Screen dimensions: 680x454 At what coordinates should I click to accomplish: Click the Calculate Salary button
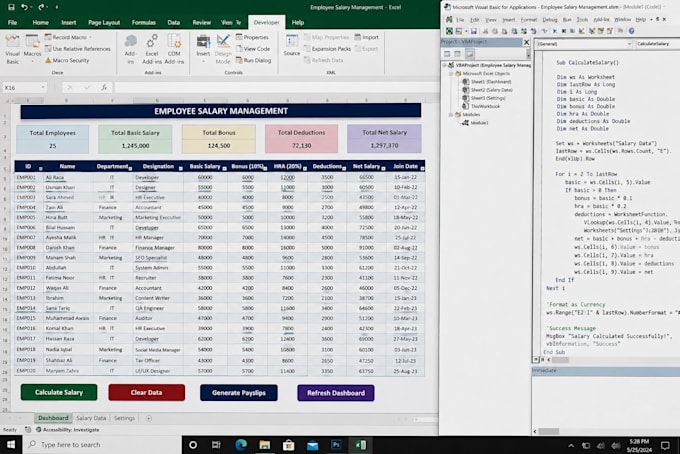coord(59,392)
